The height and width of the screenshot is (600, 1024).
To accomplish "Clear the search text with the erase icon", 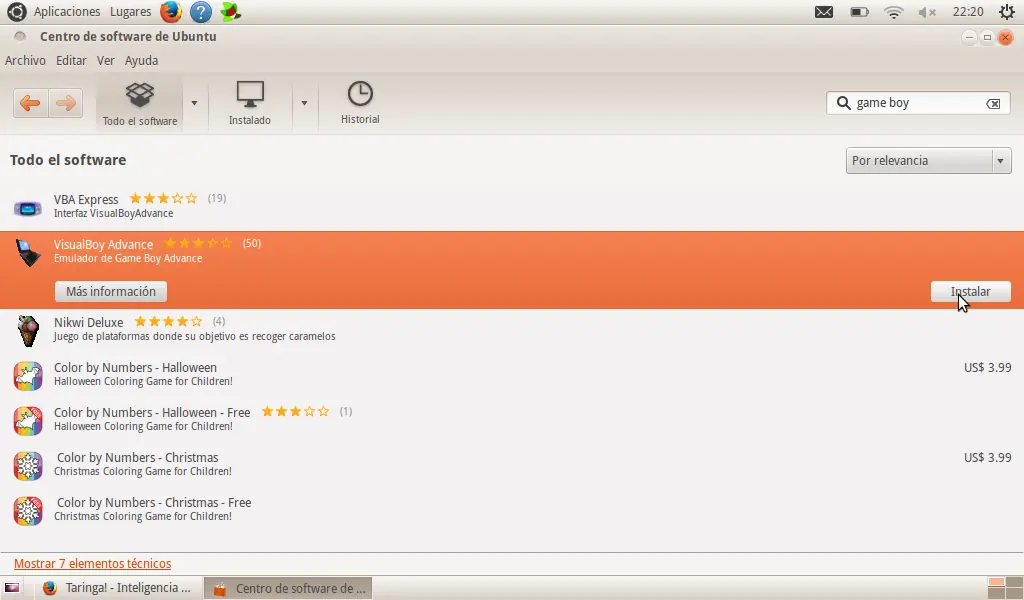I will click(x=993, y=103).
